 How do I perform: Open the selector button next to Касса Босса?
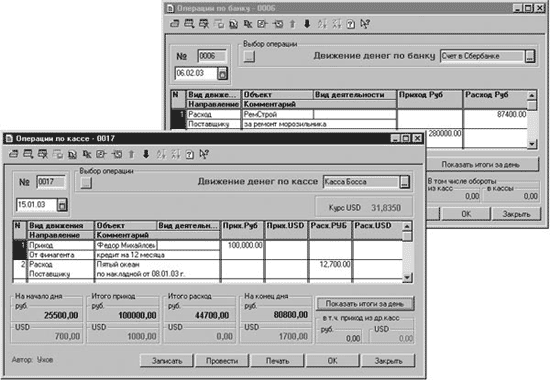tap(405, 182)
